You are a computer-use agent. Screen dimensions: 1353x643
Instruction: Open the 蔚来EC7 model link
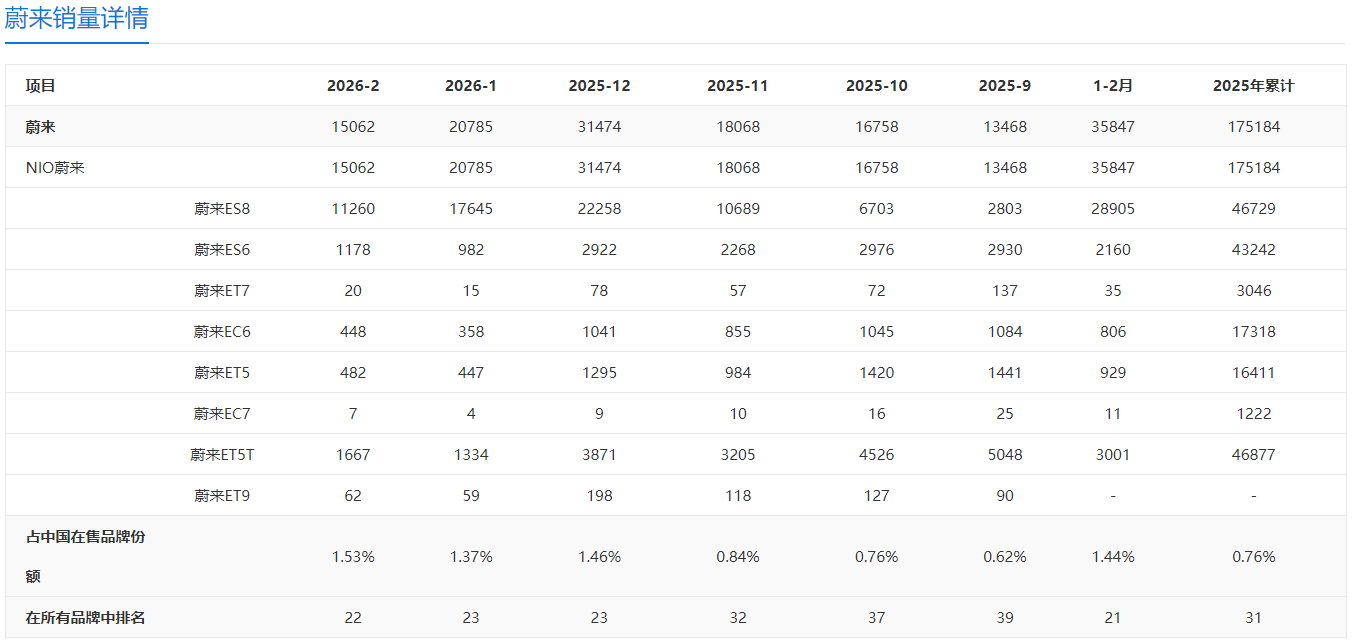(x=222, y=414)
